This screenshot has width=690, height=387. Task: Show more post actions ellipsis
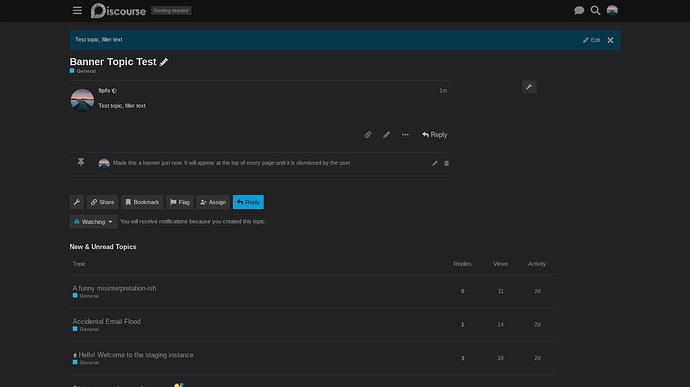[x=405, y=135]
